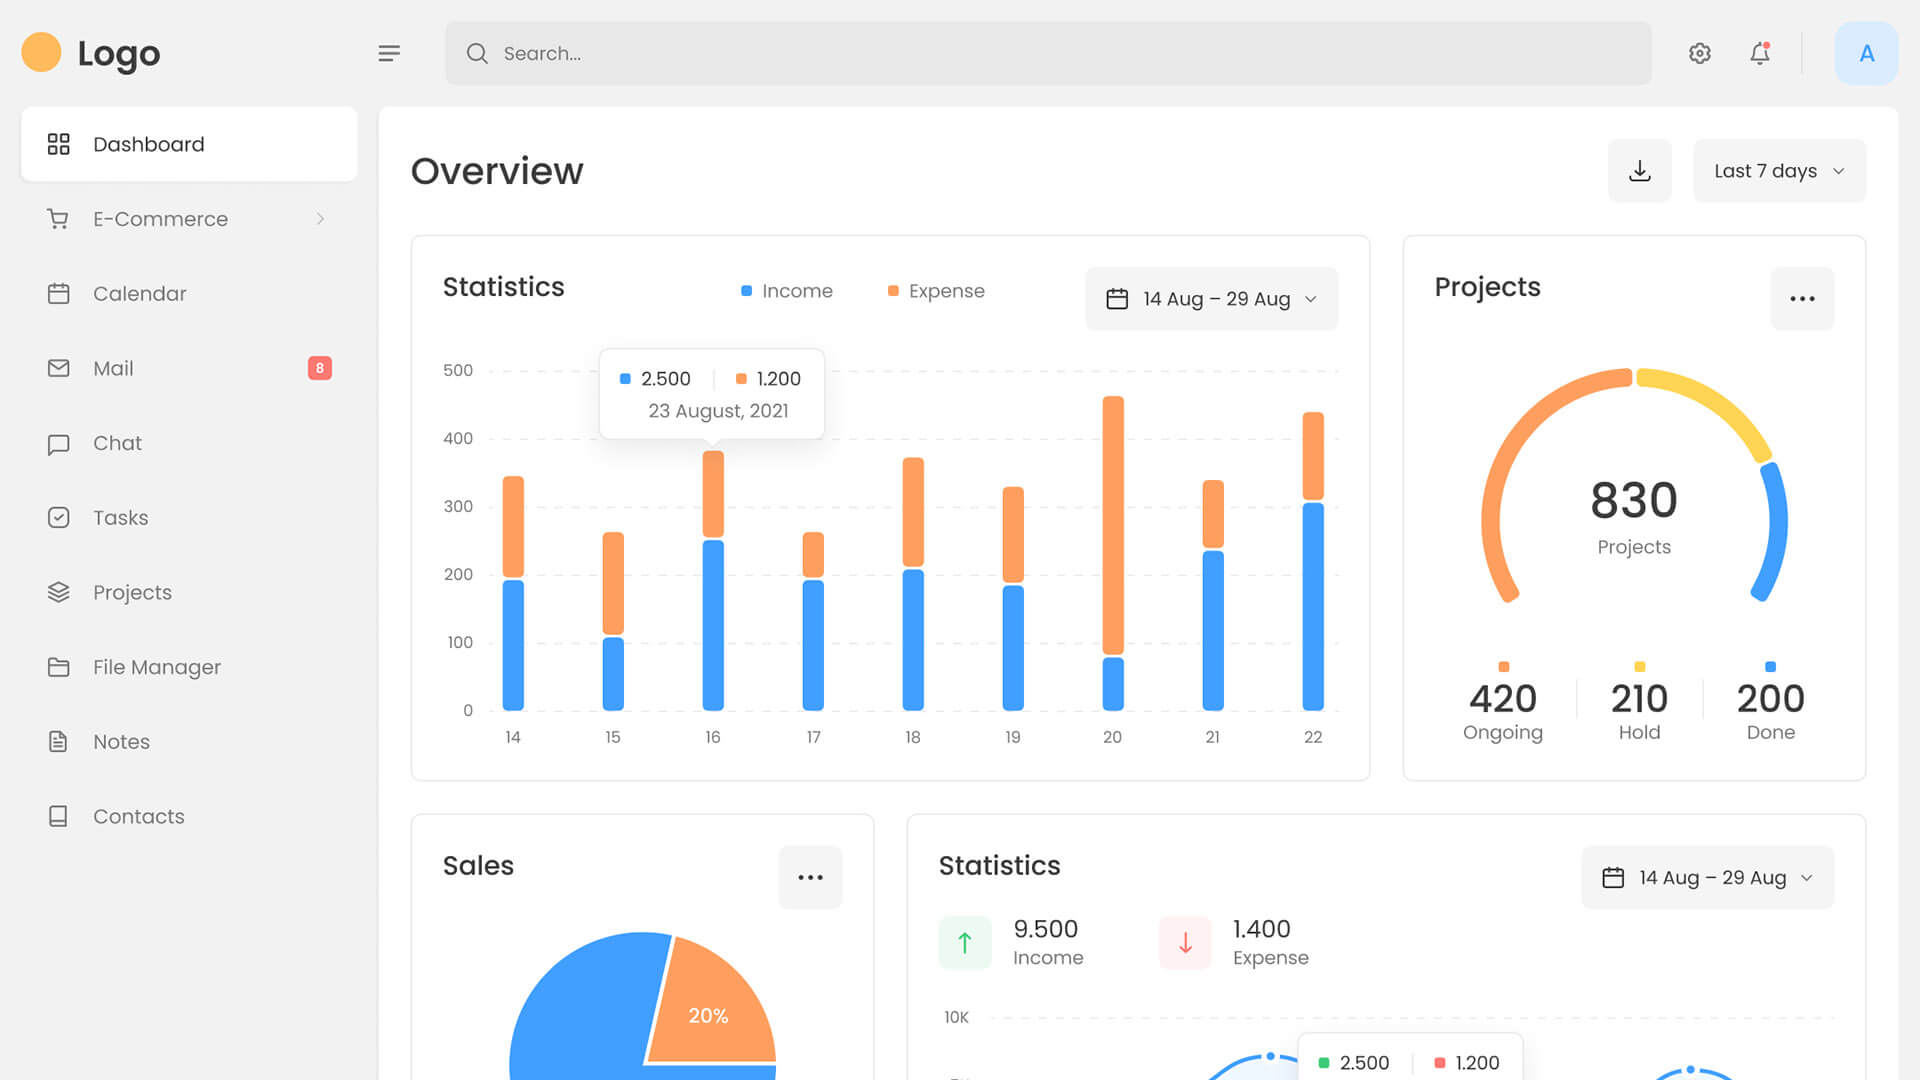The width and height of the screenshot is (1920, 1080).
Task: Click into the Search input field
Action: (1048, 53)
